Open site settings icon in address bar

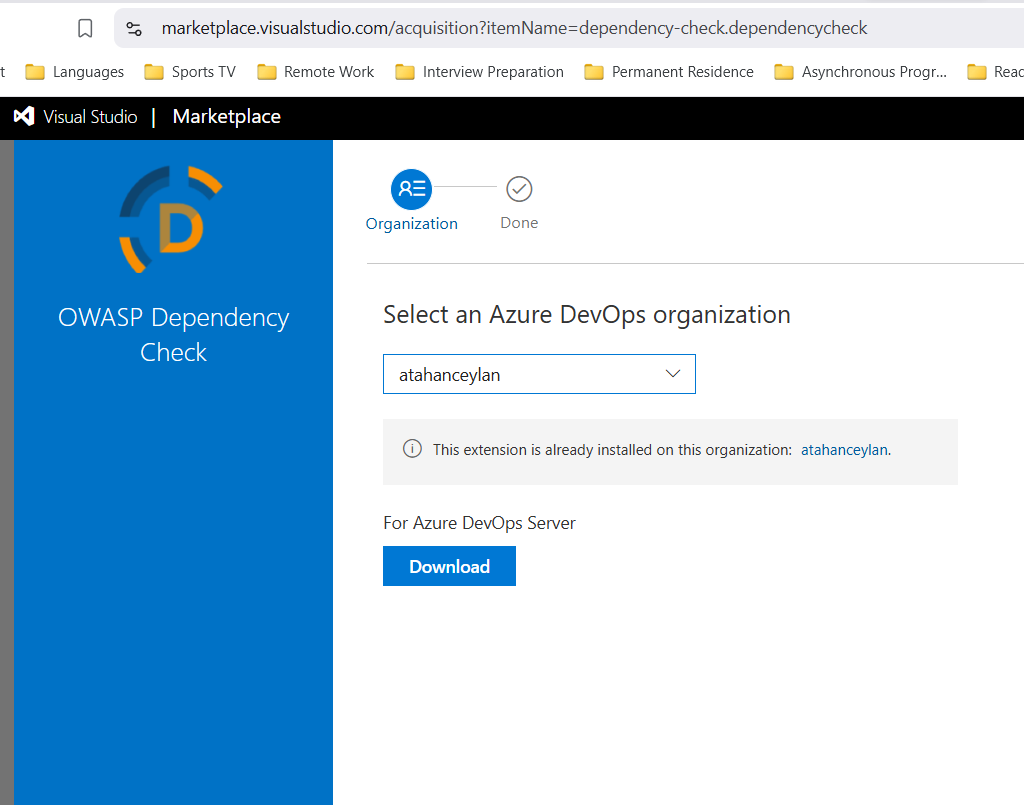[134, 29]
